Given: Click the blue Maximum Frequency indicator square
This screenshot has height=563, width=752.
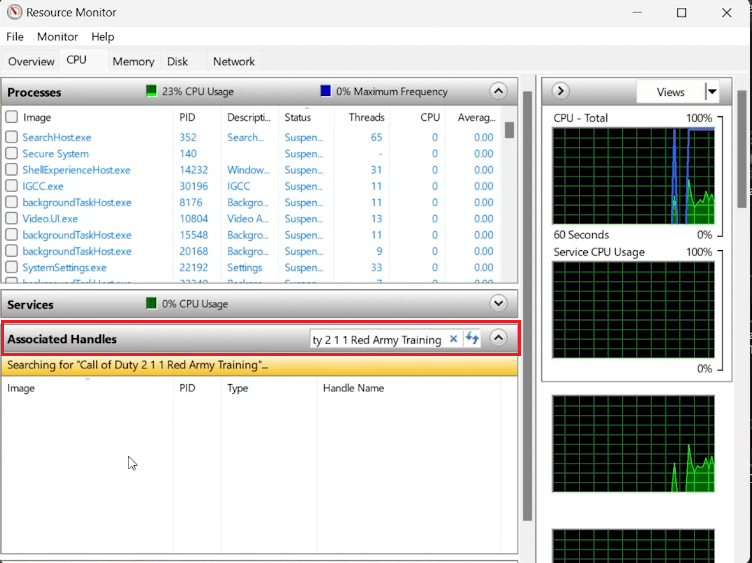Looking at the screenshot, I should [x=325, y=91].
